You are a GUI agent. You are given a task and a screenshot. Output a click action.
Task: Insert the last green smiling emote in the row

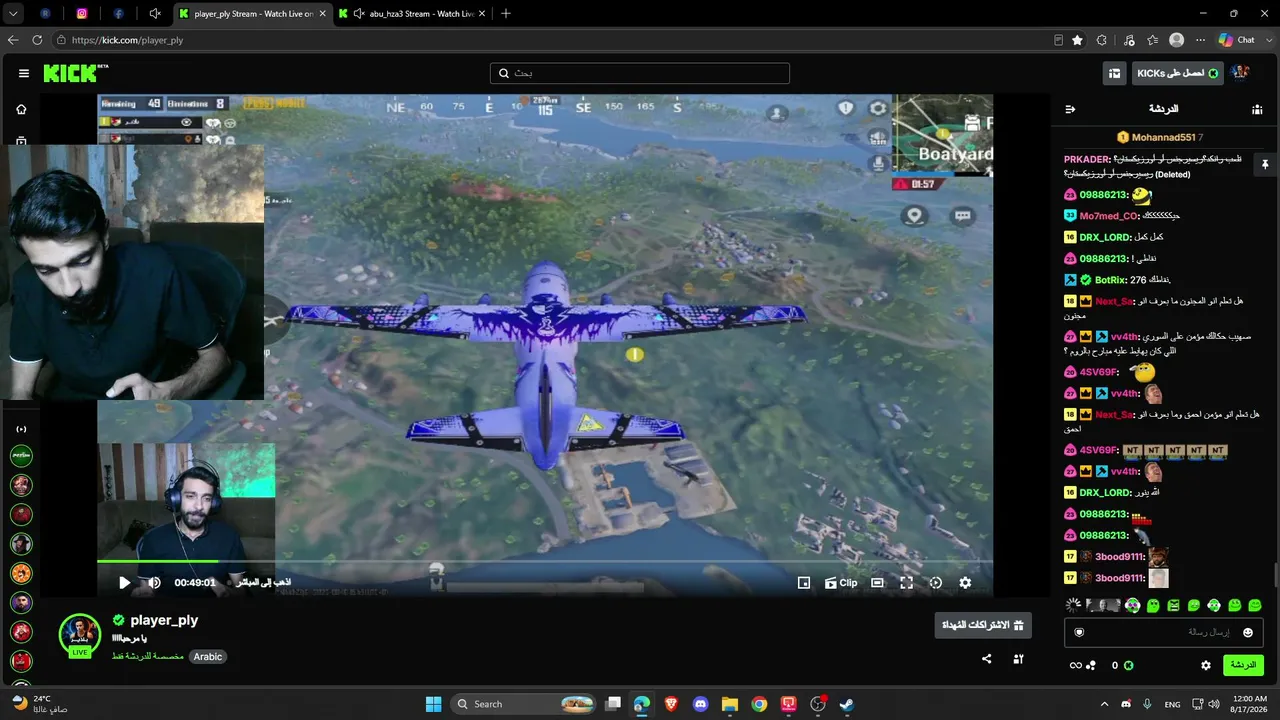coord(1255,605)
